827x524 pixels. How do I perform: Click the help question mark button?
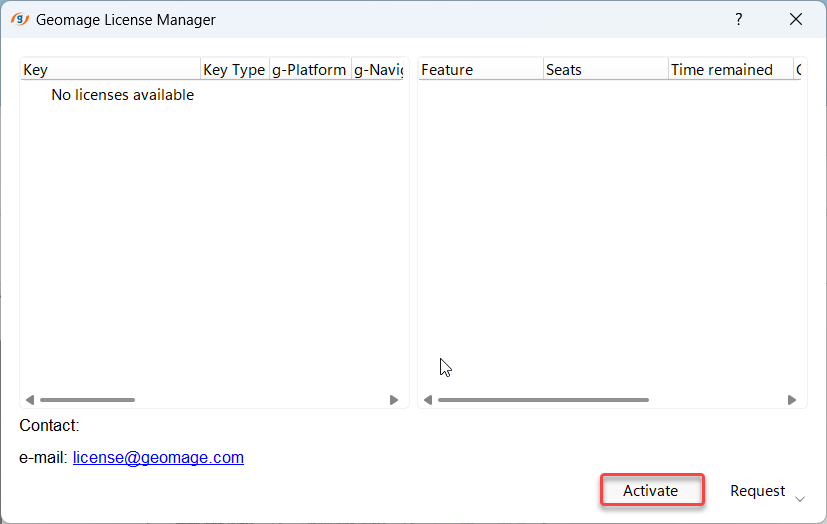point(738,20)
